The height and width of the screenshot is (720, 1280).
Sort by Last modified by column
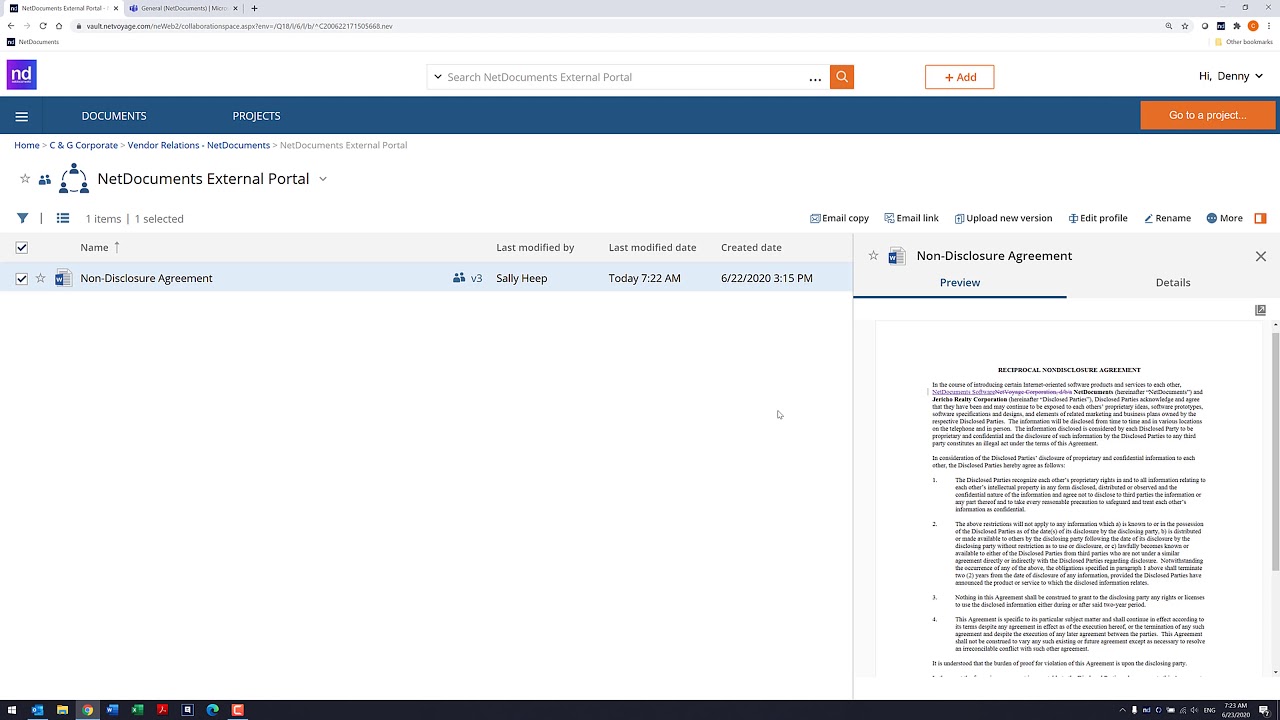click(535, 247)
